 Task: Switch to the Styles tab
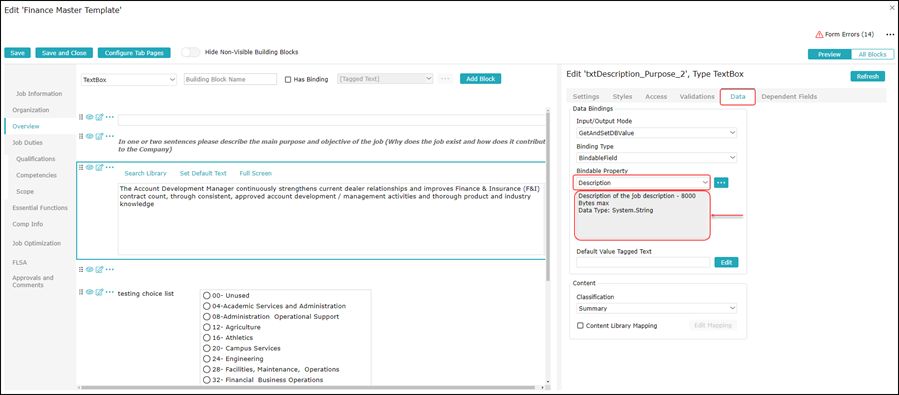(622, 96)
